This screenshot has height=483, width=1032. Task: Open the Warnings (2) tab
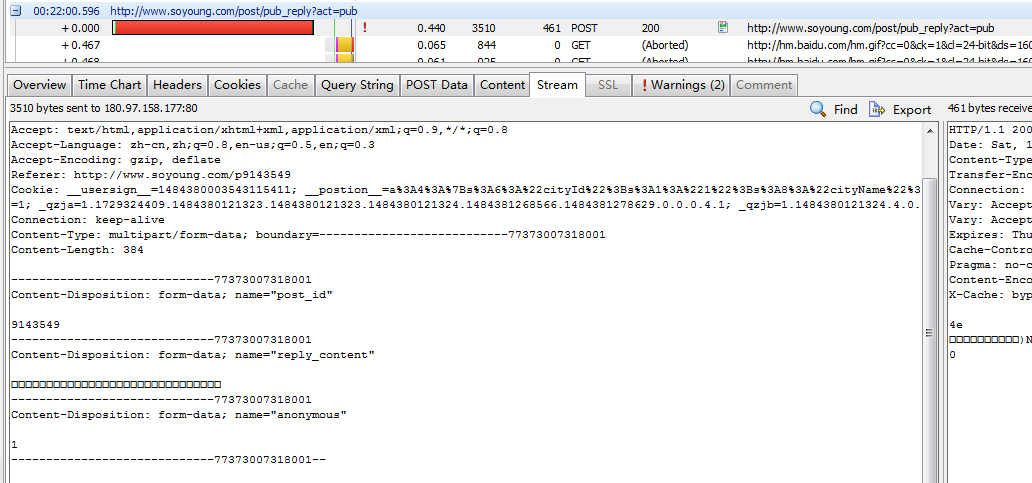(684, 85)
